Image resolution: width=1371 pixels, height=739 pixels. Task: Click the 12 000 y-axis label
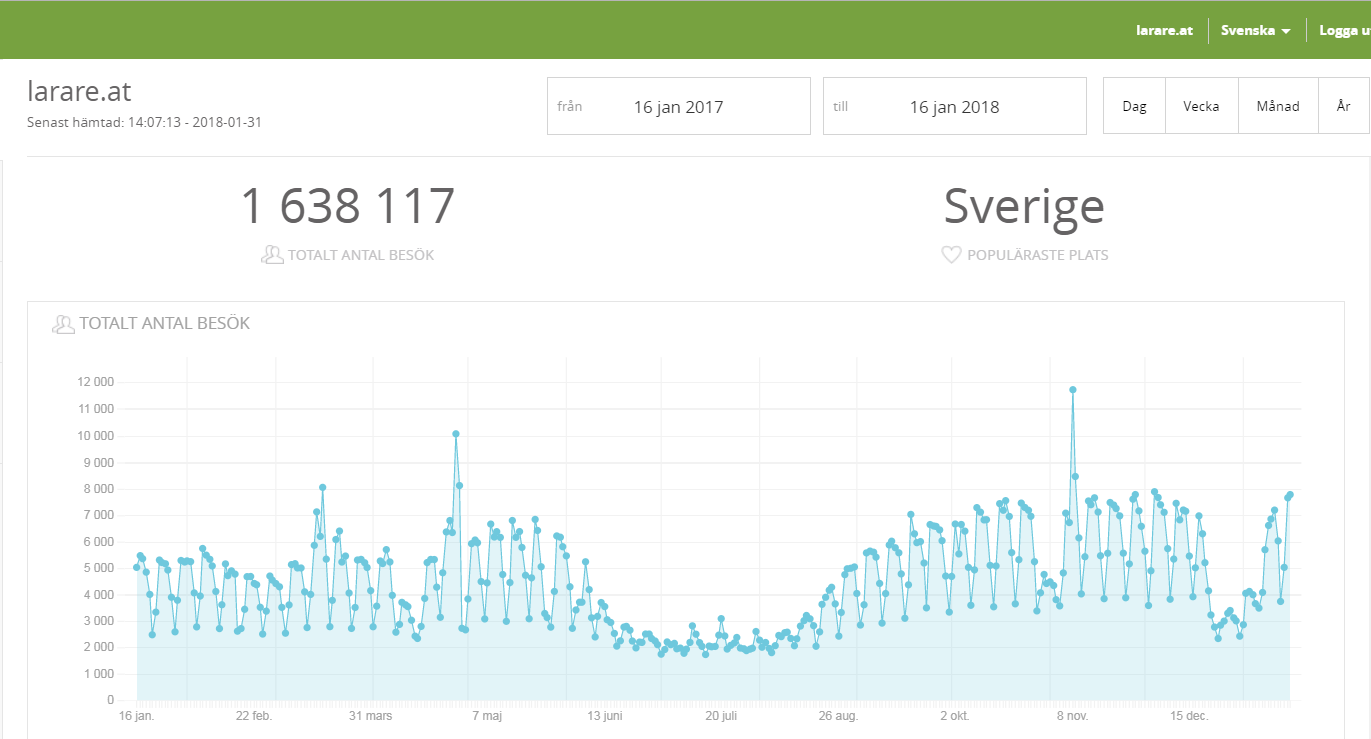95,382
